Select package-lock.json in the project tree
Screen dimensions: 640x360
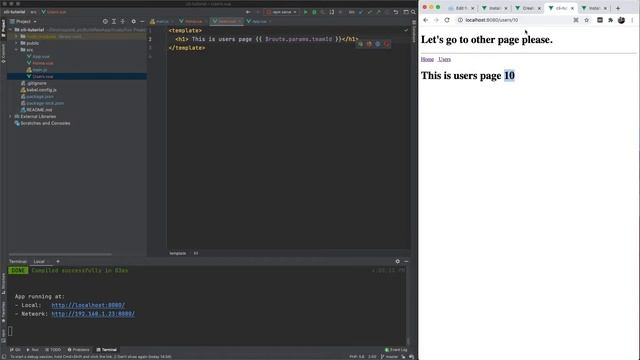click(42, 103)
